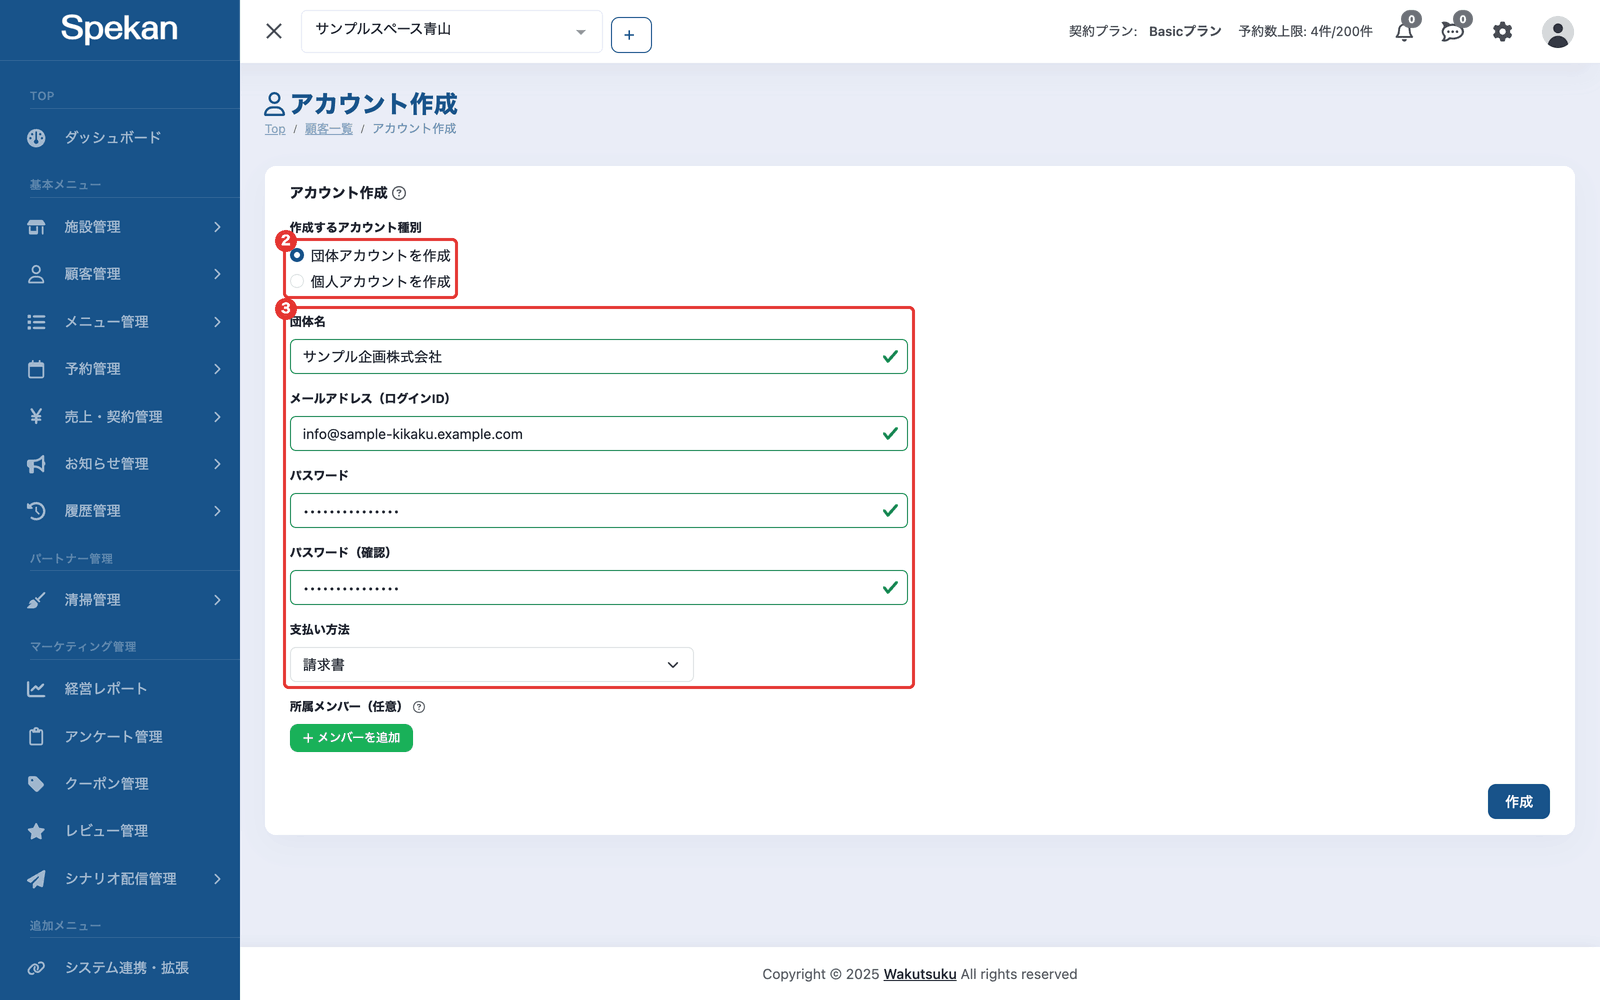Click the 経営レポート chart icon
Viewport: 1600px width, 1000px height.
point(36,689)
